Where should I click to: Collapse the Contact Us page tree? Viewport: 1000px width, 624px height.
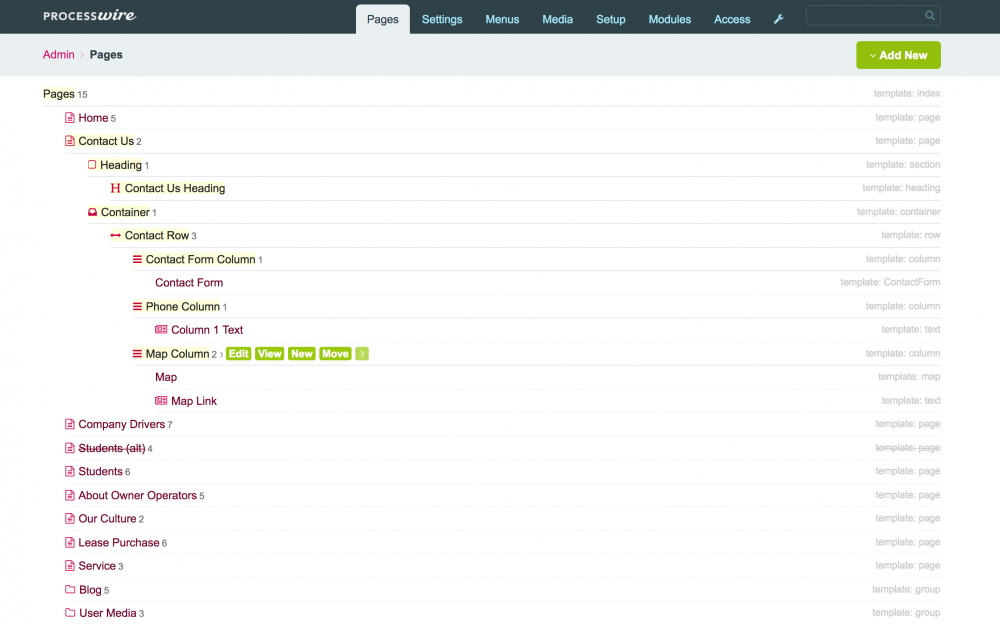(x=105, y=141)
